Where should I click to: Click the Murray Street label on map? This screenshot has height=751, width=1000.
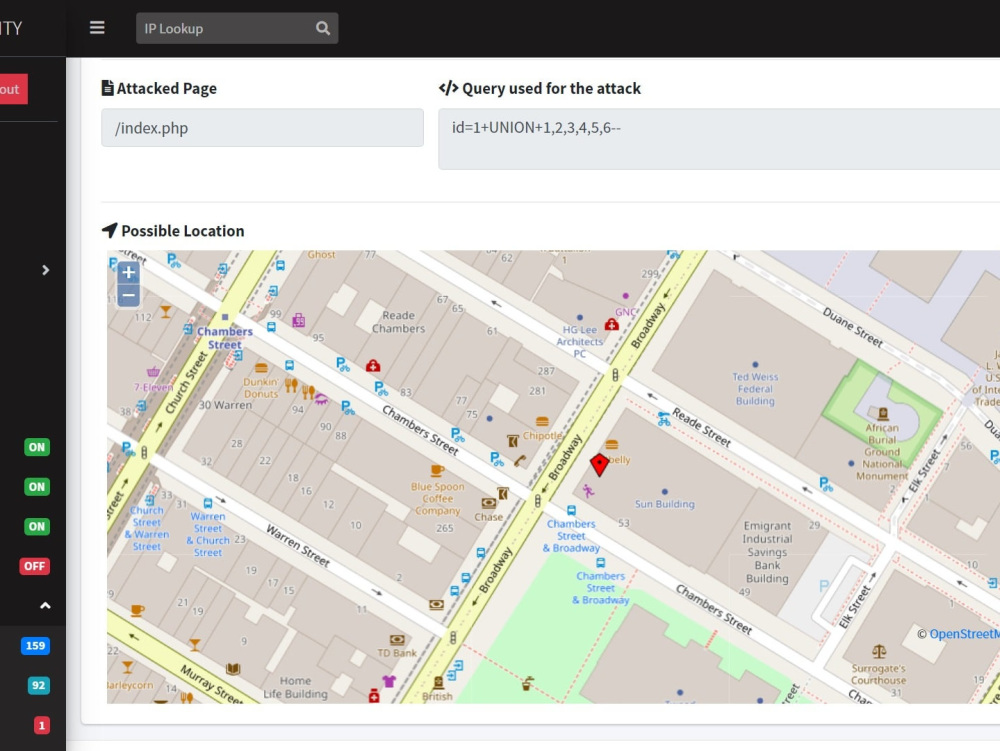tap(211, 685)
